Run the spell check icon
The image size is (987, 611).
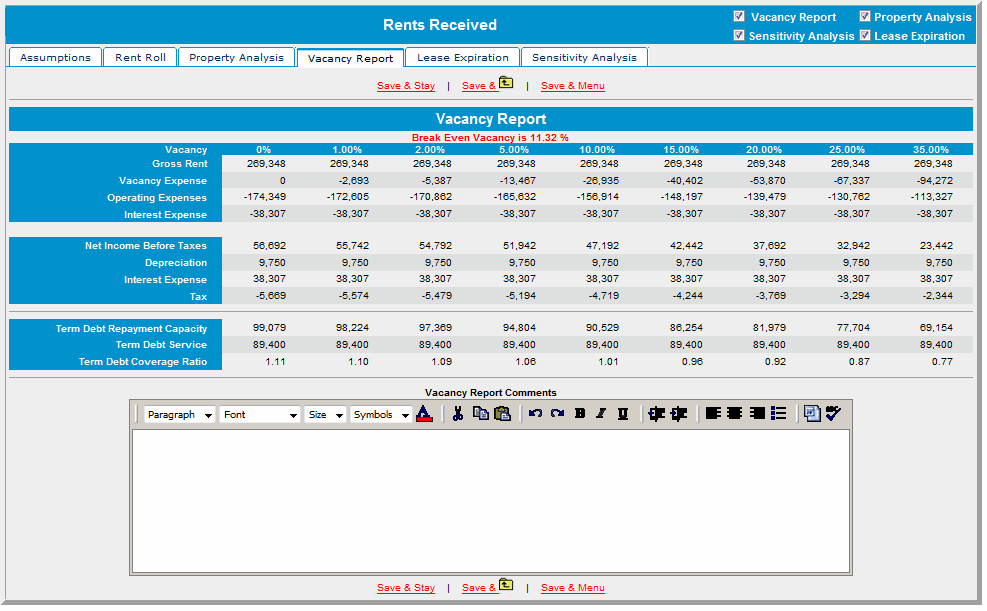(834, 414)
